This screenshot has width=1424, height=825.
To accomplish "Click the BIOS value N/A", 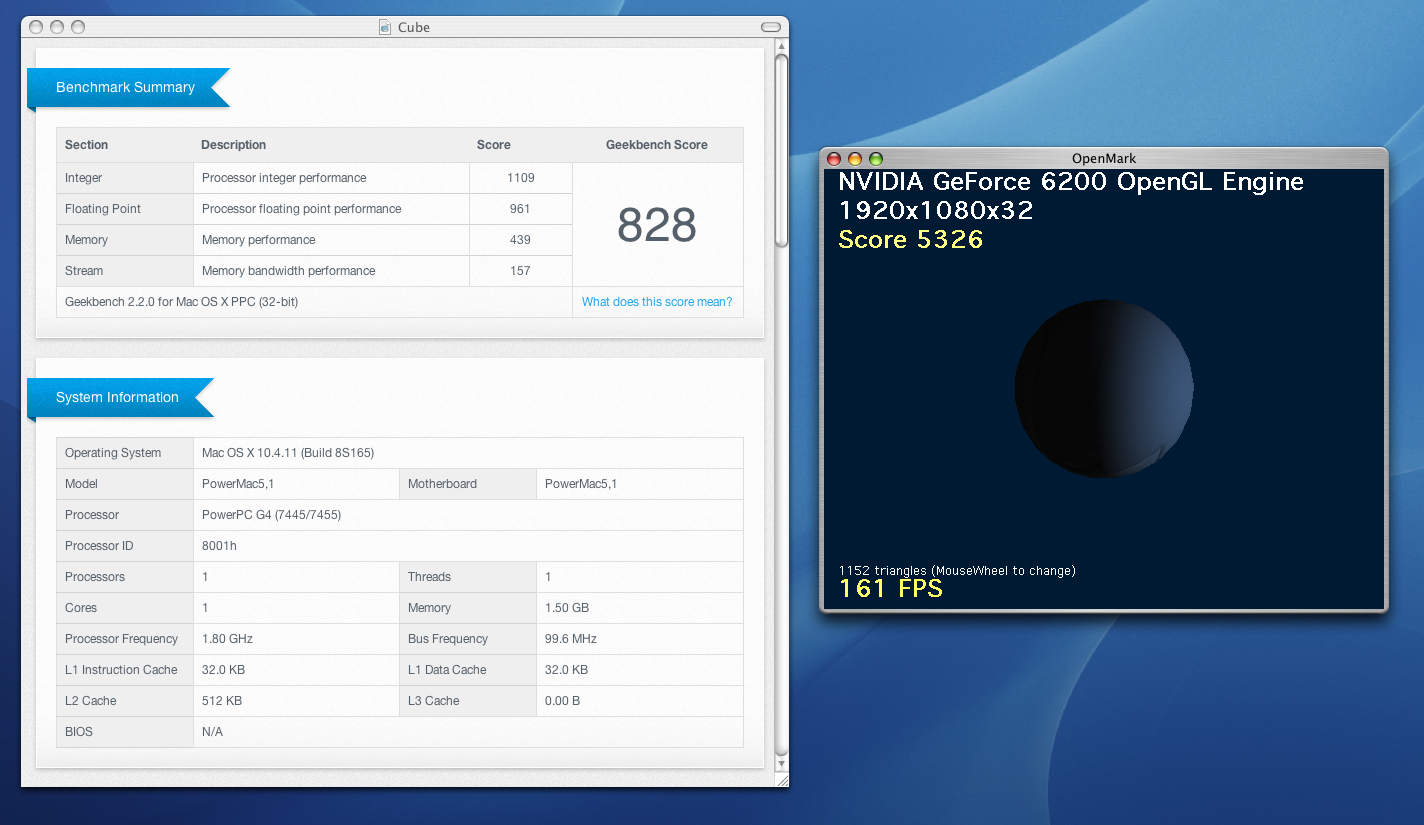I will (212, 732).
